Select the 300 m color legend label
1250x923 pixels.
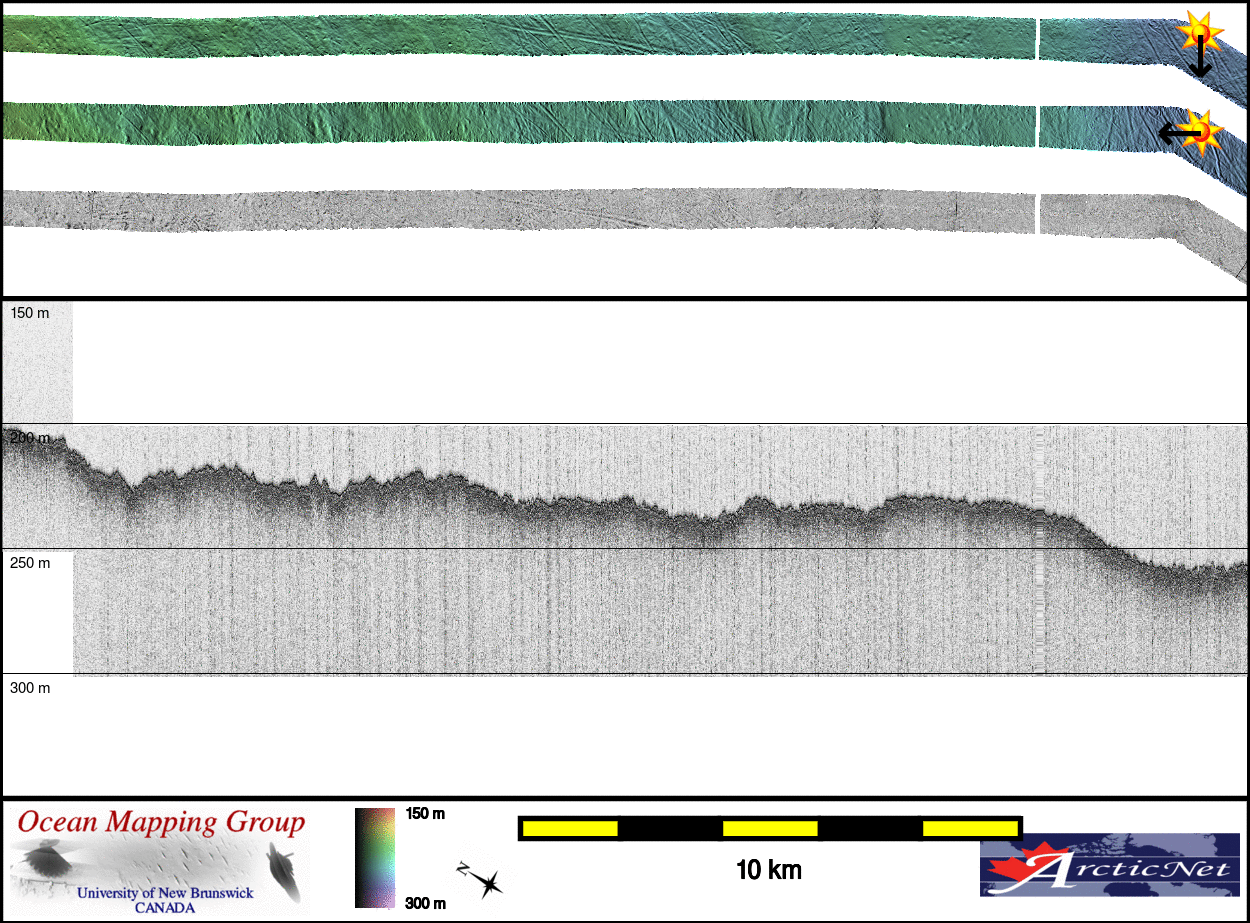(x=425, y=903)
